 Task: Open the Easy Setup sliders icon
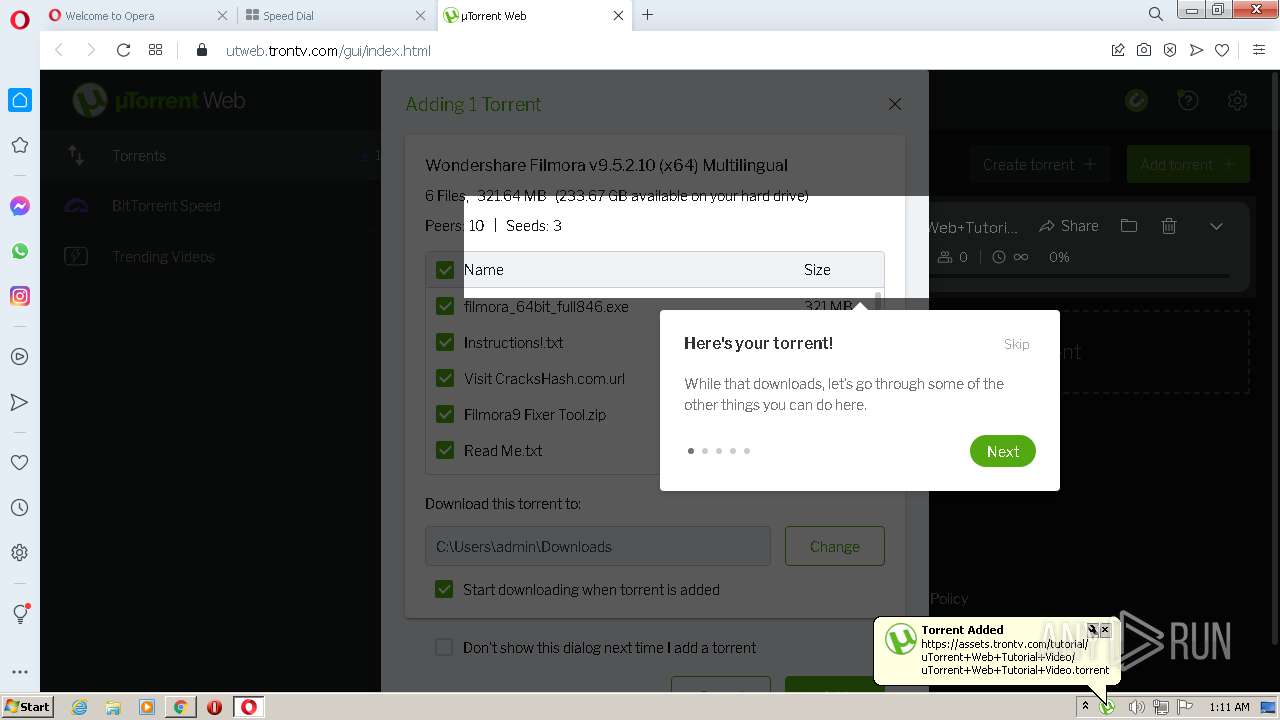click(1259, 50)
